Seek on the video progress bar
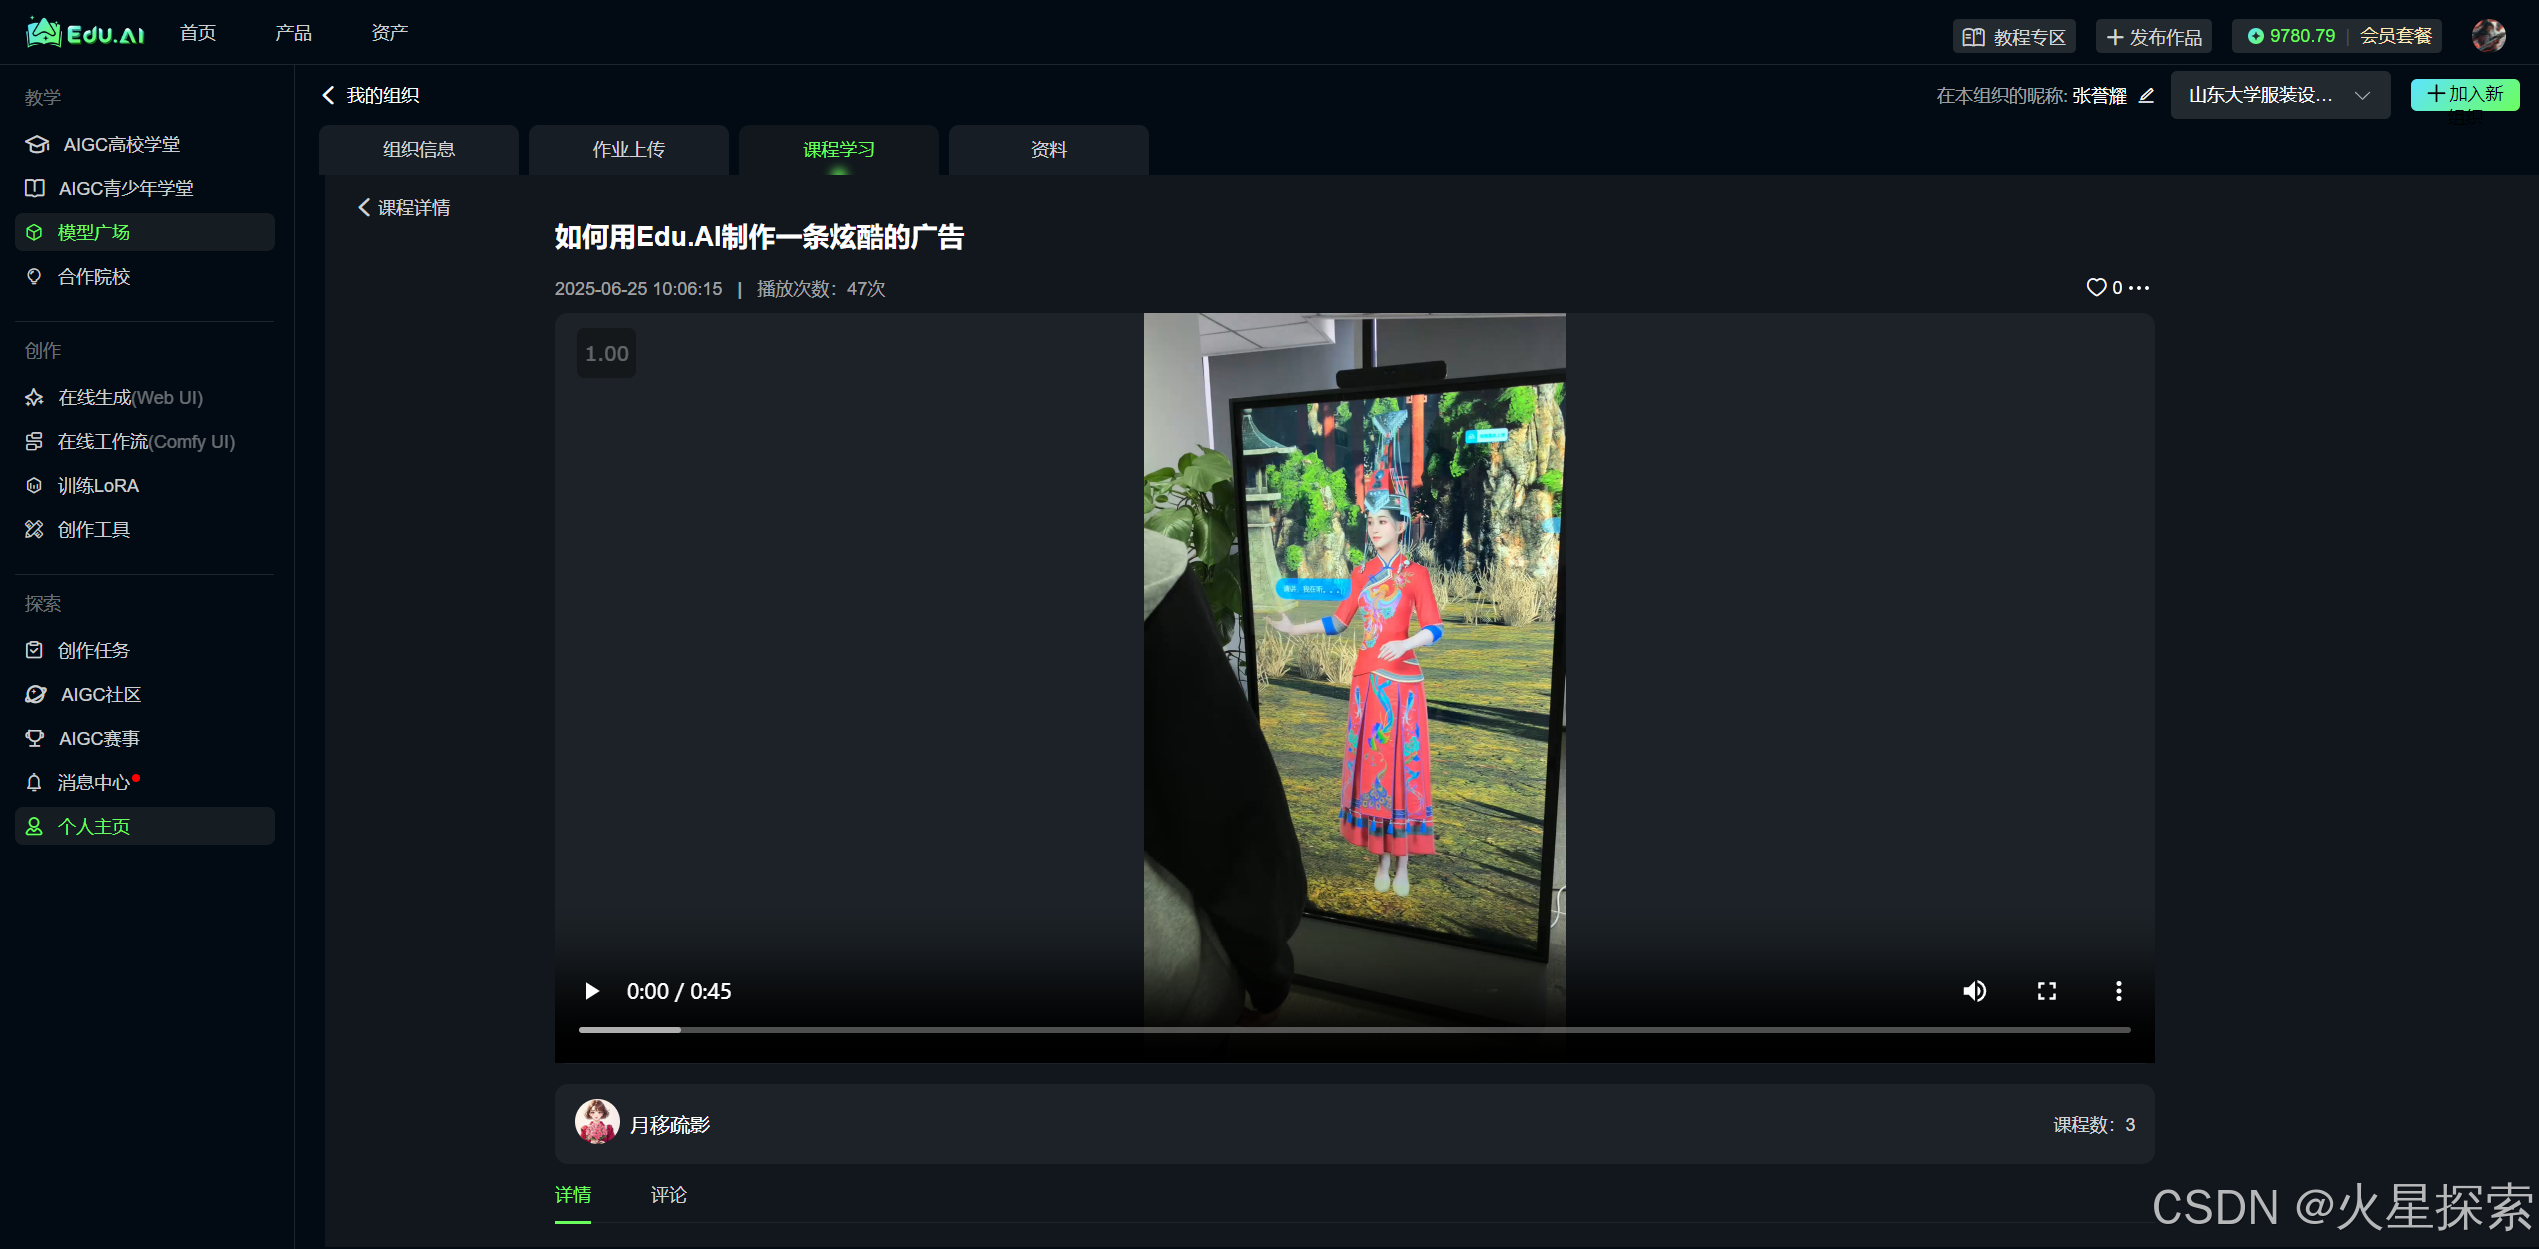 tap(1354, 1029)
